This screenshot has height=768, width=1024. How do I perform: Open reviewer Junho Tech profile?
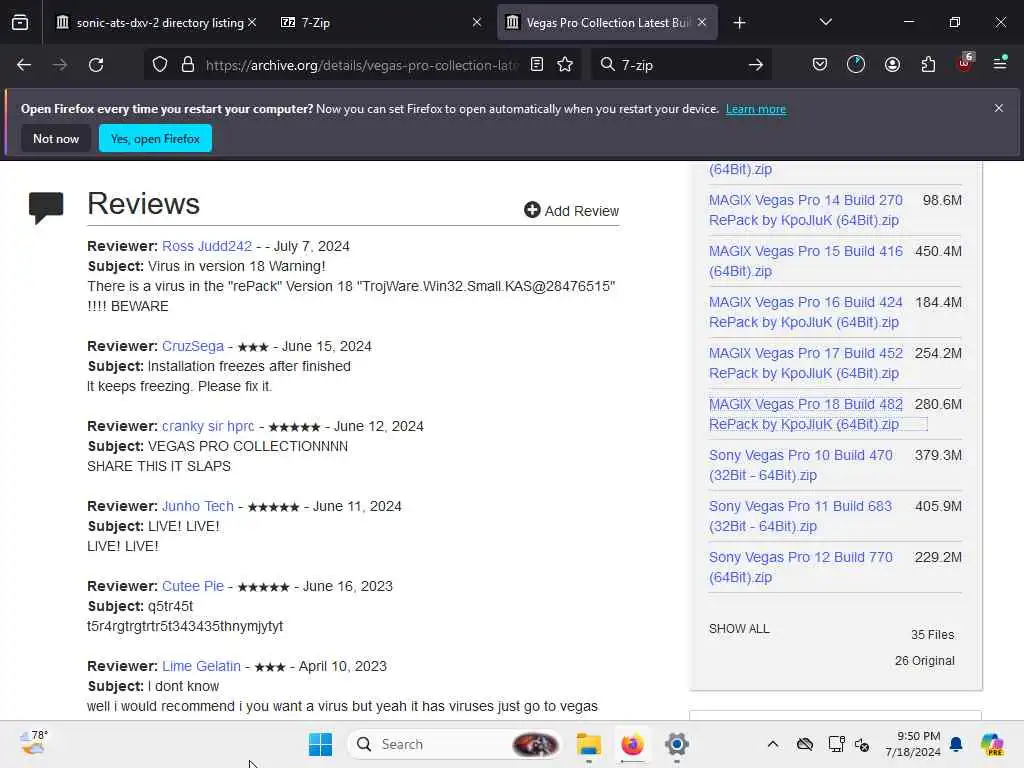[198, 506]
